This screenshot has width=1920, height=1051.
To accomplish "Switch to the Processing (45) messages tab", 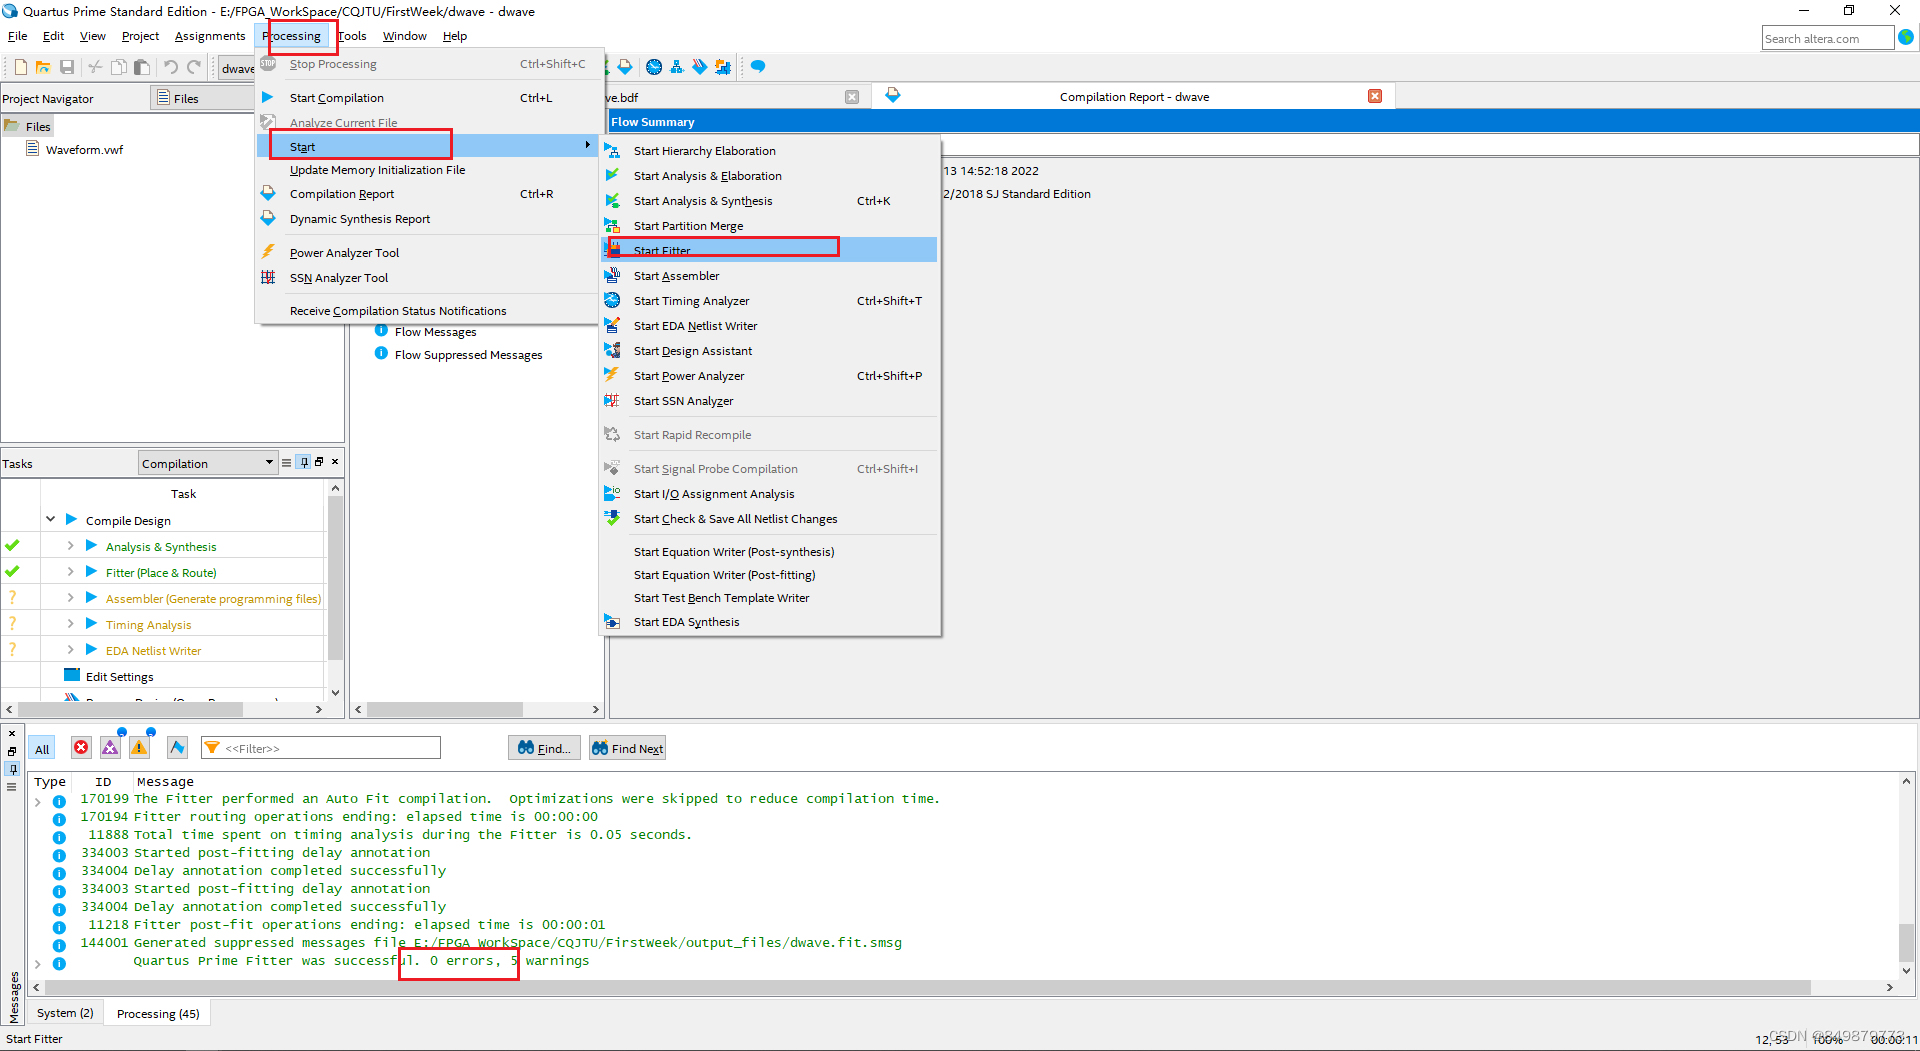I will click(x=158, y=1014).
